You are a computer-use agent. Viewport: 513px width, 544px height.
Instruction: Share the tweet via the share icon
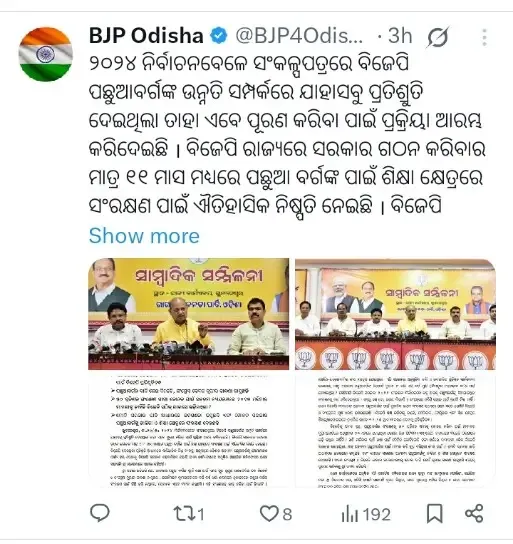[x=474, y=513]
